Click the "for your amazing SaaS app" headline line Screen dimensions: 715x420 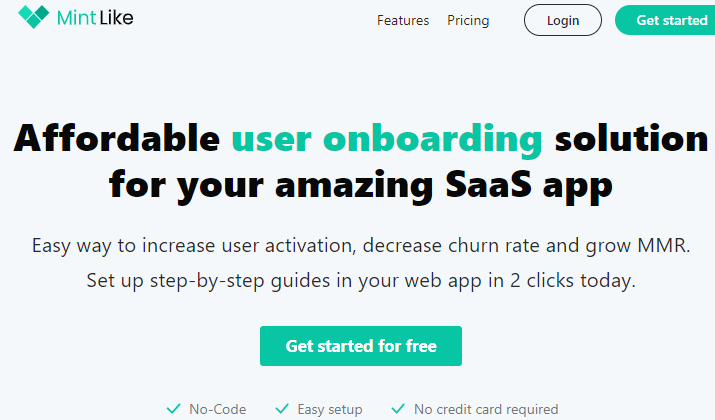coord(360,185)
